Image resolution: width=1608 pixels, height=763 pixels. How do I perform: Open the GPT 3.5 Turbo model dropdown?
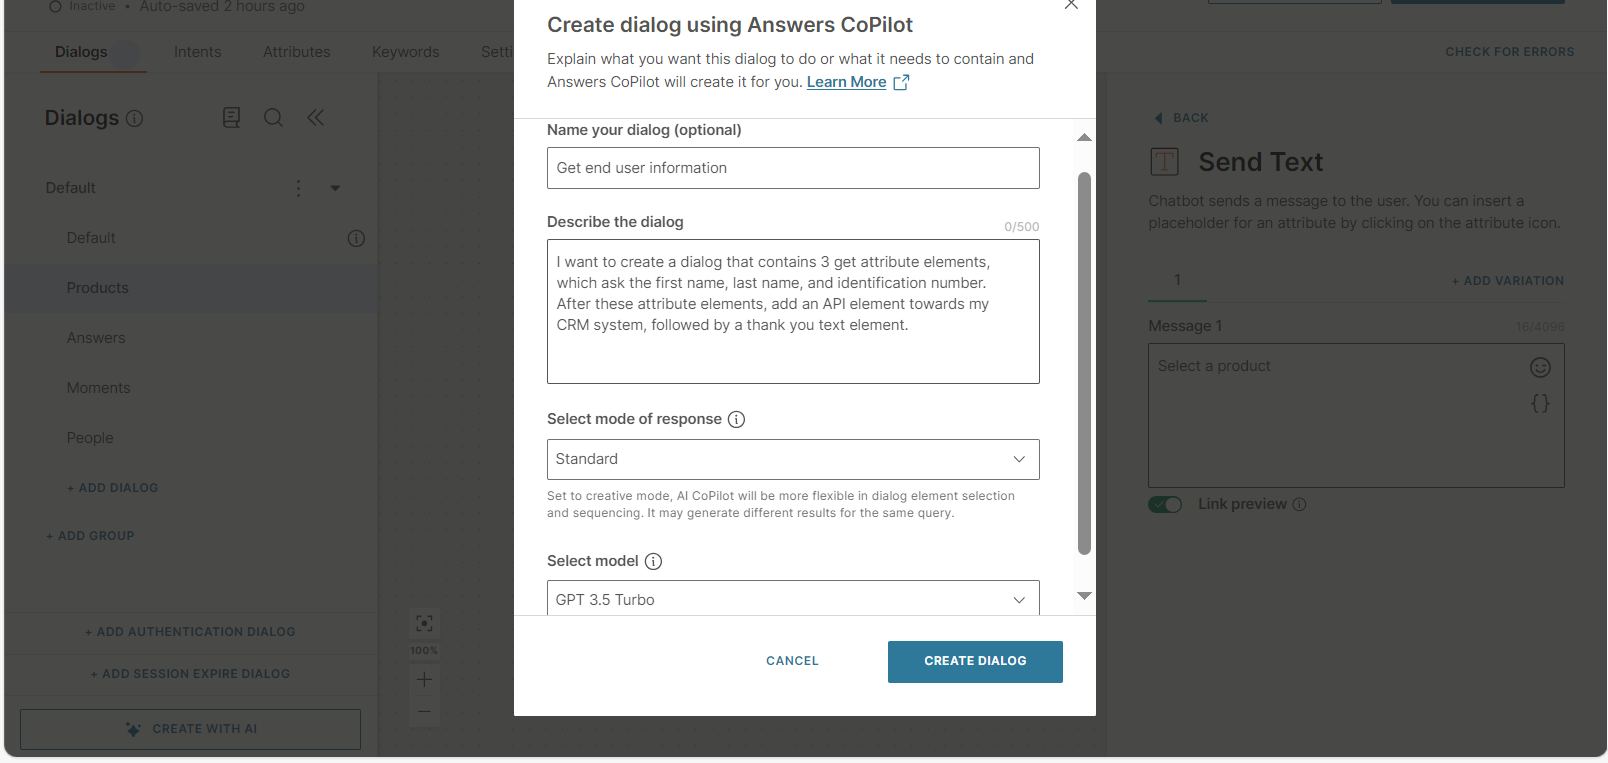(x=792, y=599)
